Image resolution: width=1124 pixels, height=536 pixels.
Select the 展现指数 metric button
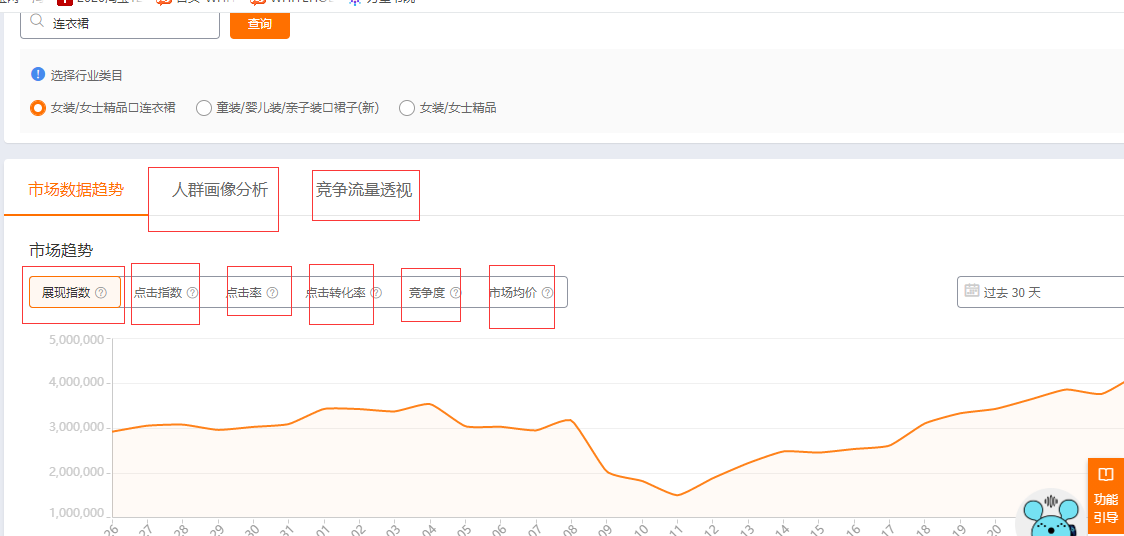click(75, 292)
